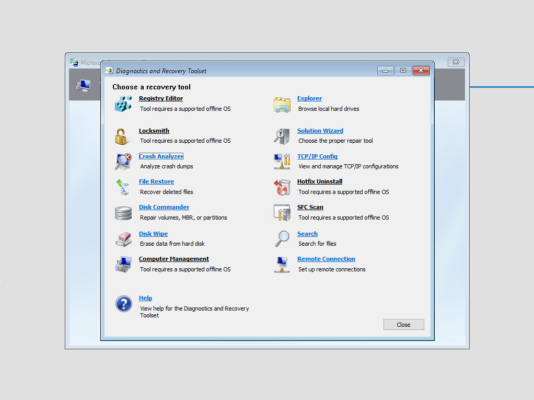The height and width of the screenshot is (400, 534).
Task: Click the Disk Wipe eraser icon
Action: [x=123, y=239]
